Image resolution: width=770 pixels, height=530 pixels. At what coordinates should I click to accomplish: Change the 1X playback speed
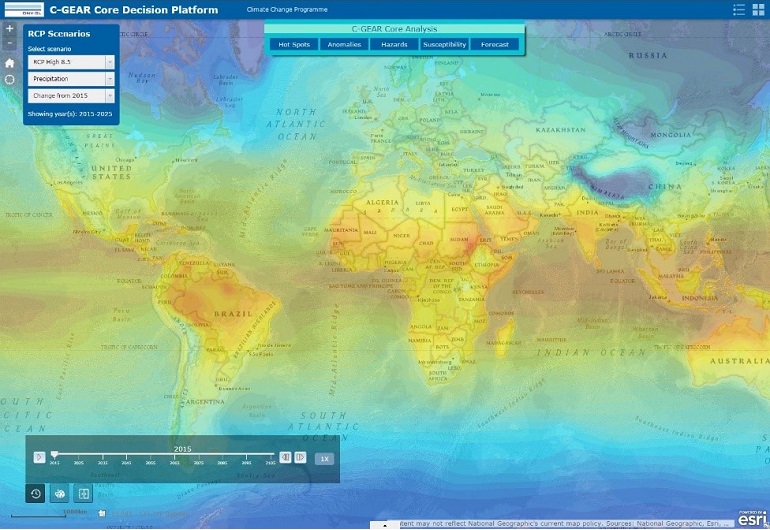coord(324,458)
